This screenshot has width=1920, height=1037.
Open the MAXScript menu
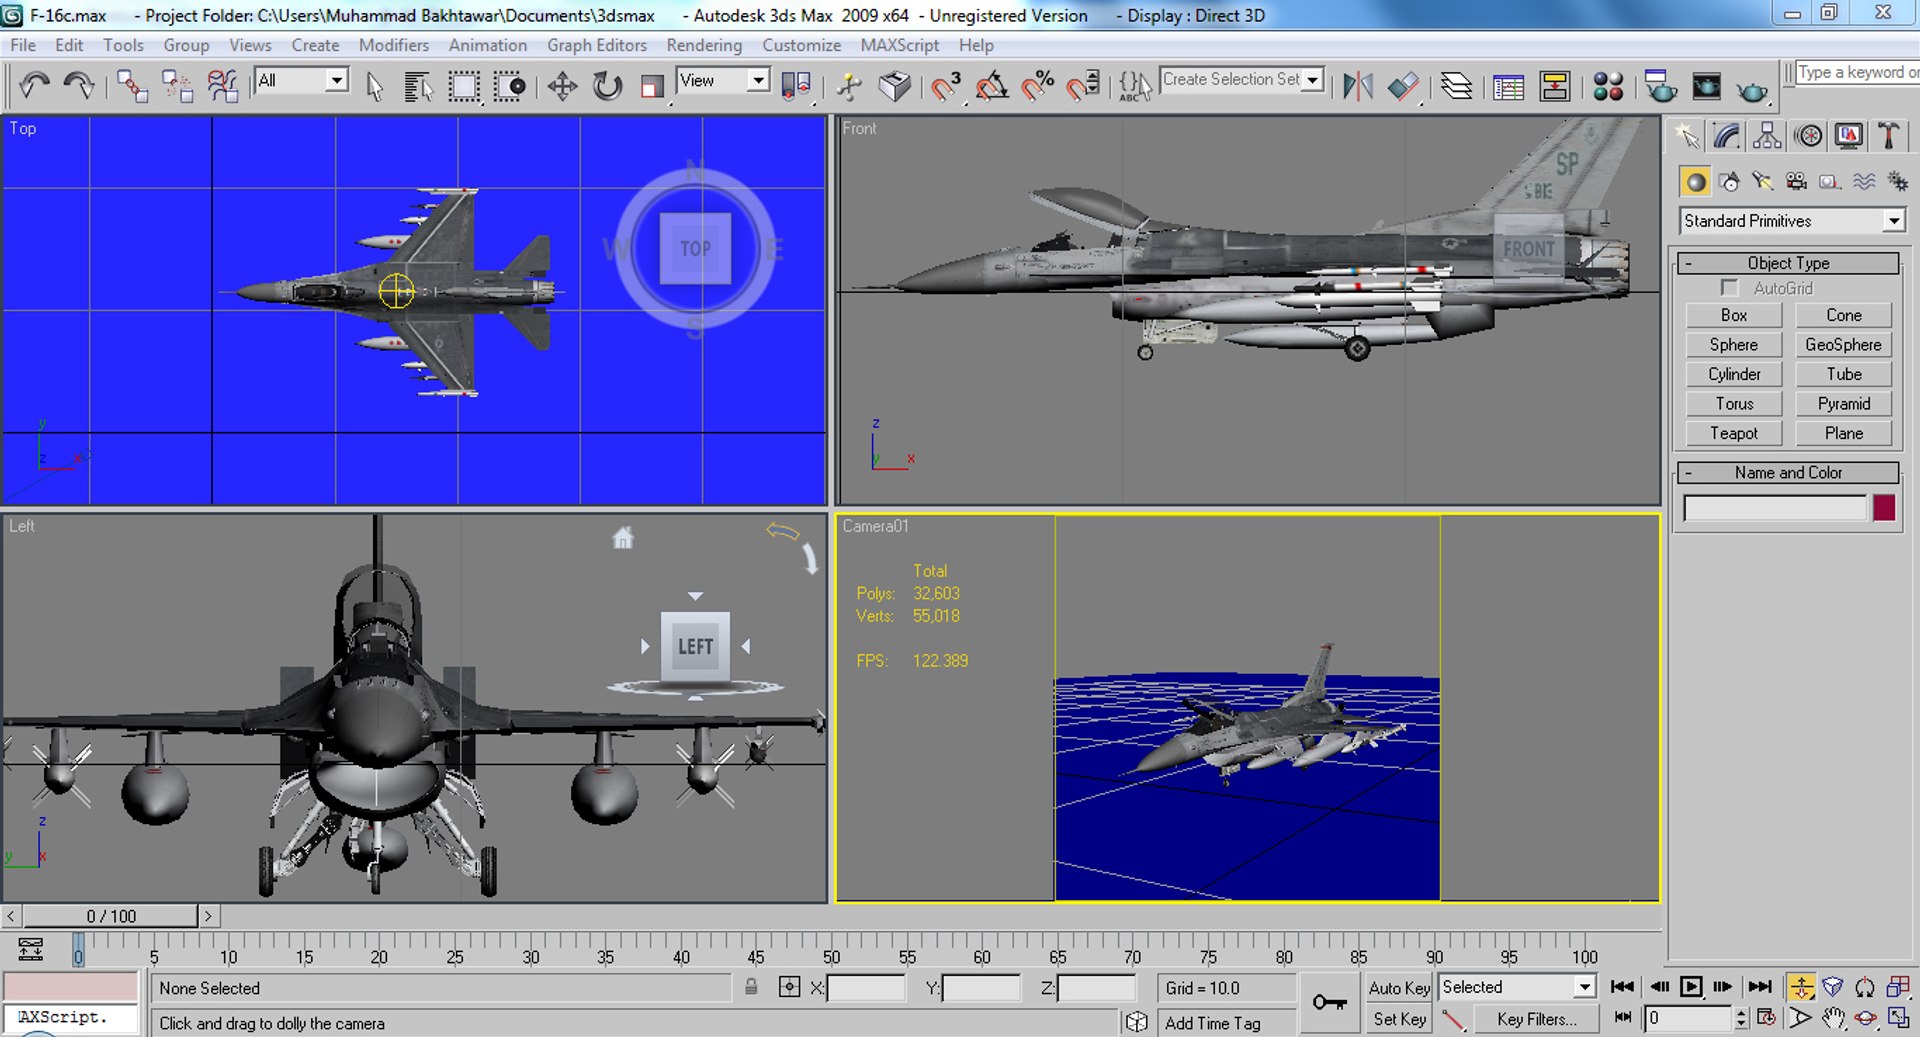coord(899,45)
